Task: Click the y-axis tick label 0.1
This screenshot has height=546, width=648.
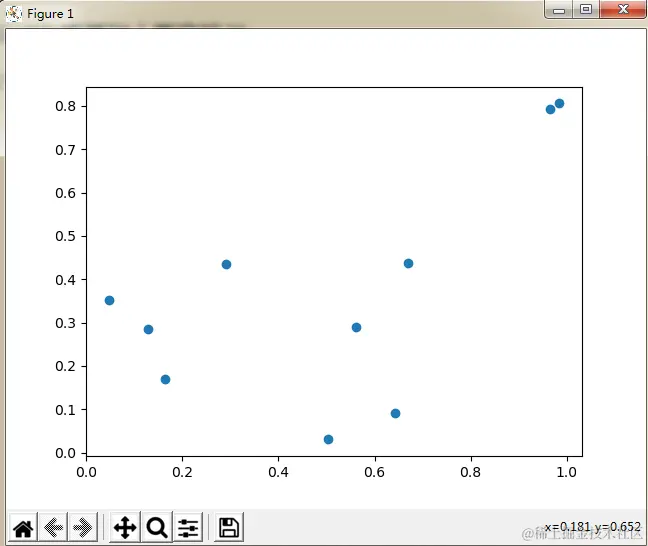Action: point(66,410)
